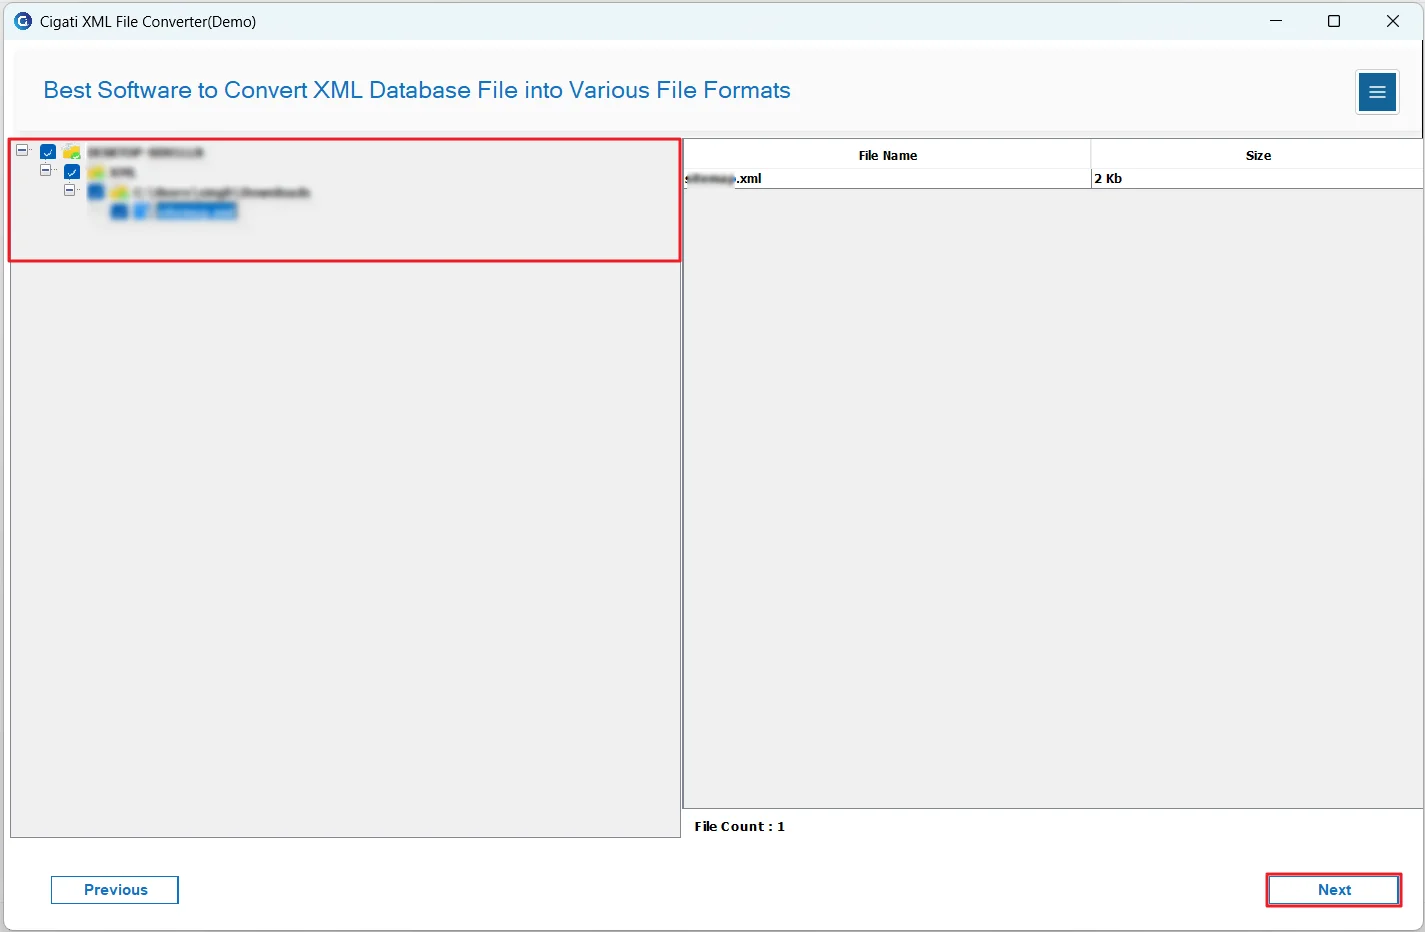This screenshot has width=1425, height=932.
Task: Close the Cigati XML File Converter window
Action: [x=1393, y=21]
